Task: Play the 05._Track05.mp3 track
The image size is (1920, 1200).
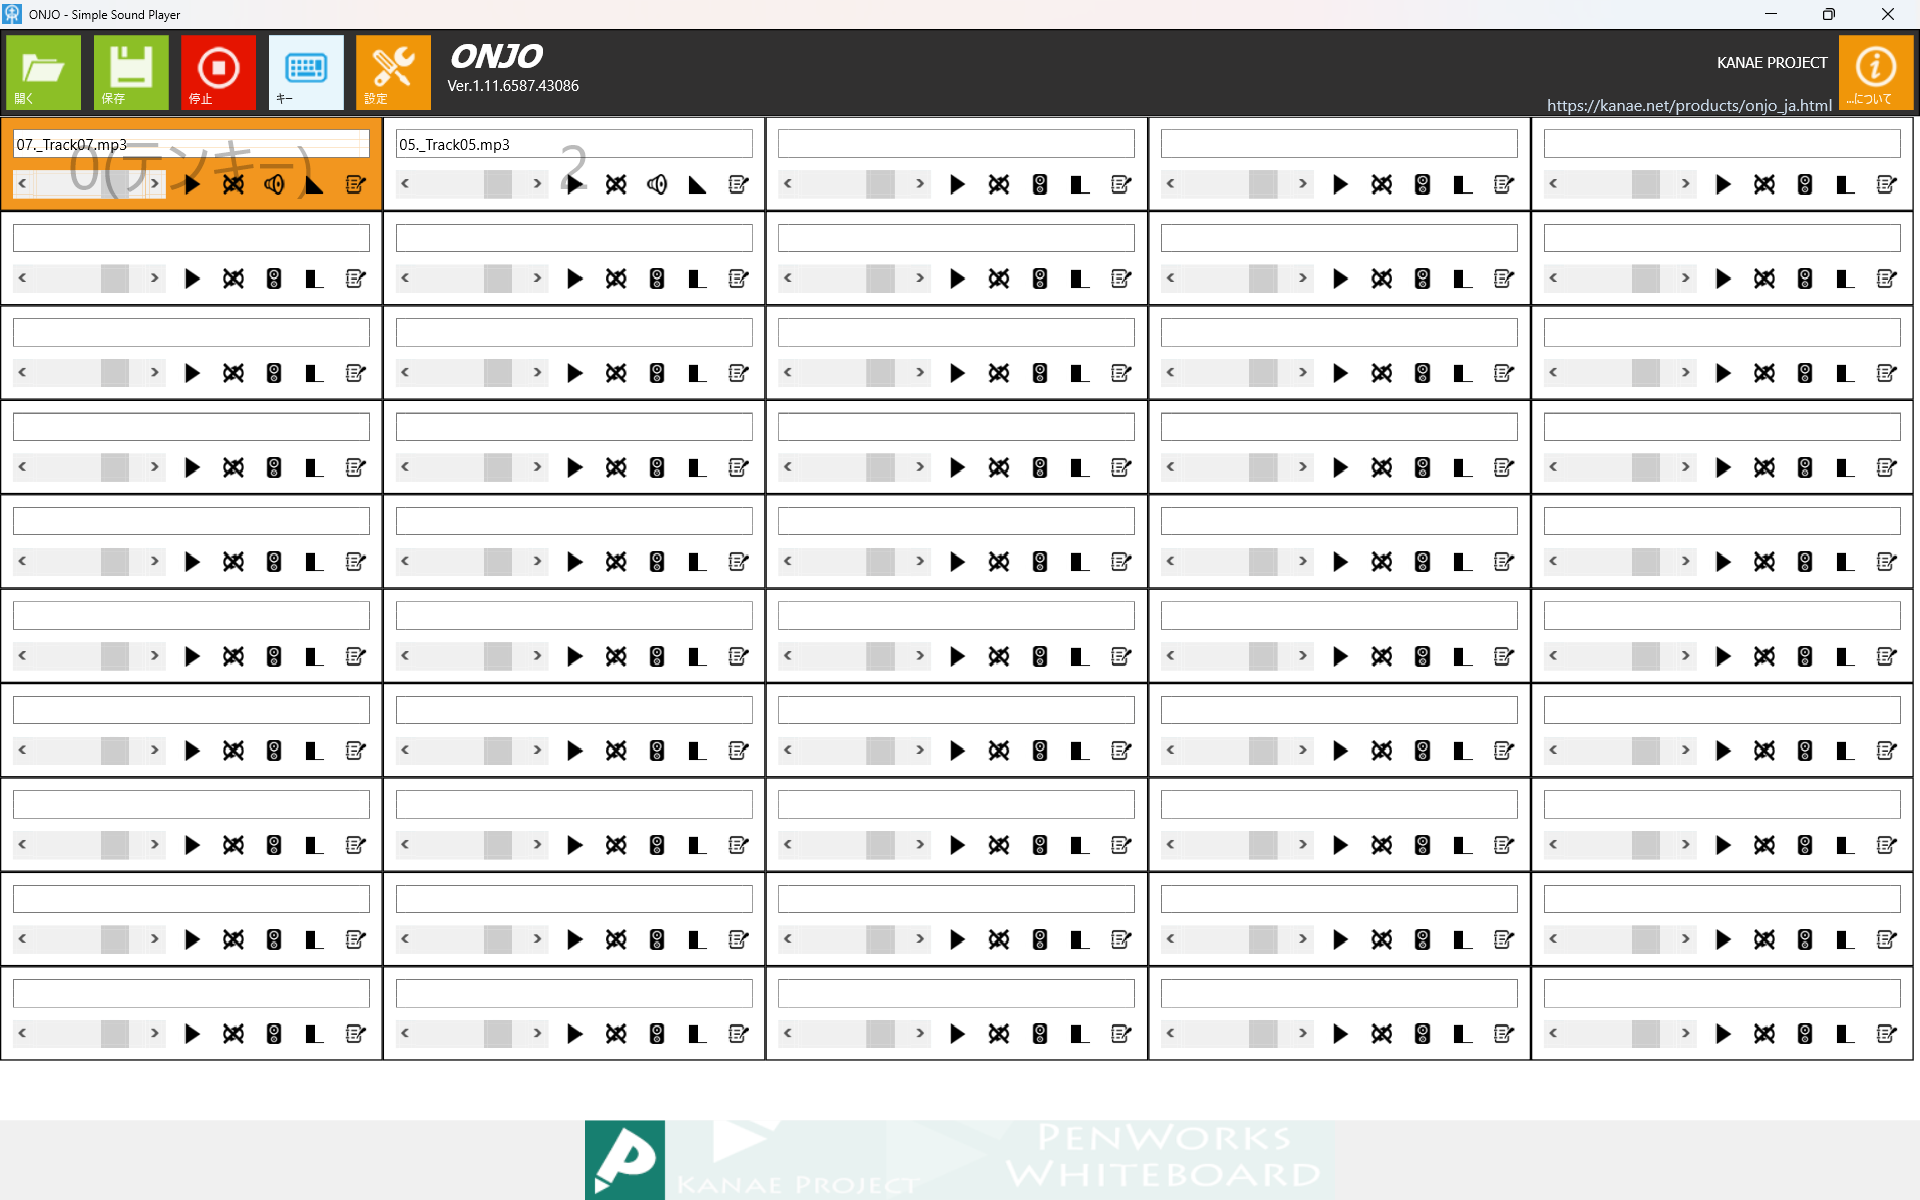Action: tap(575, 184)
